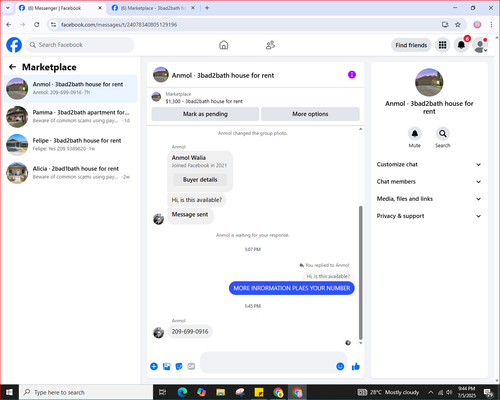Open the Chrome tab search dropdown

pos(8,8)
